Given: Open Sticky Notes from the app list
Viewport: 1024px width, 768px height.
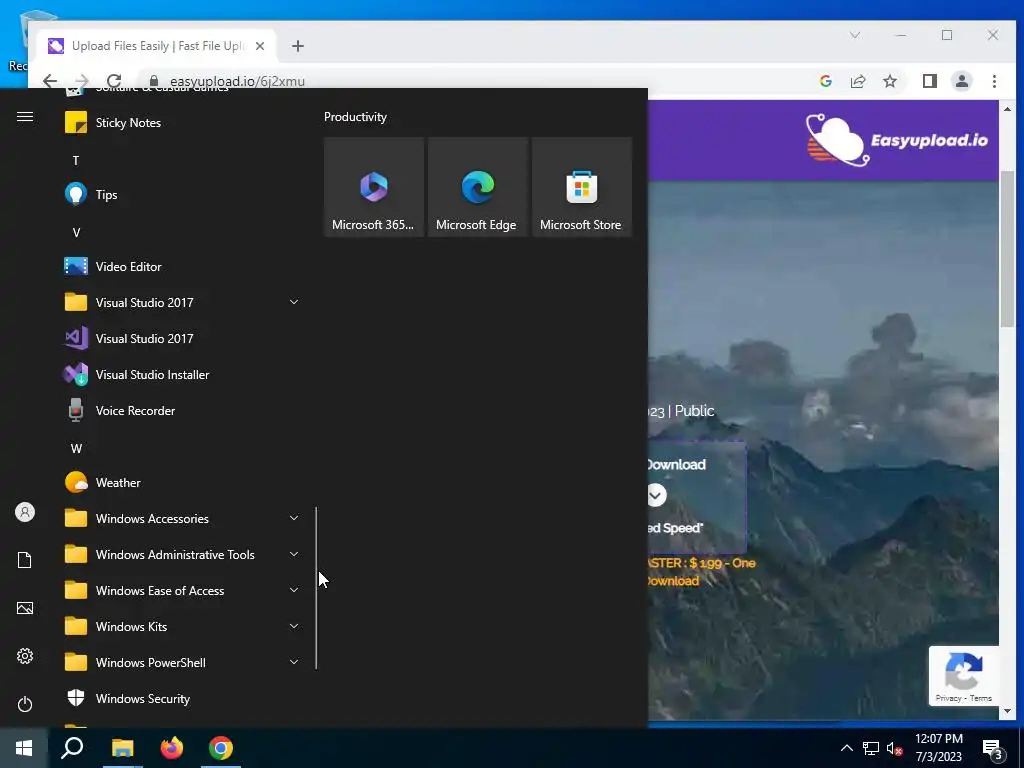Looking at the screenshot, I should pos(183,123).
